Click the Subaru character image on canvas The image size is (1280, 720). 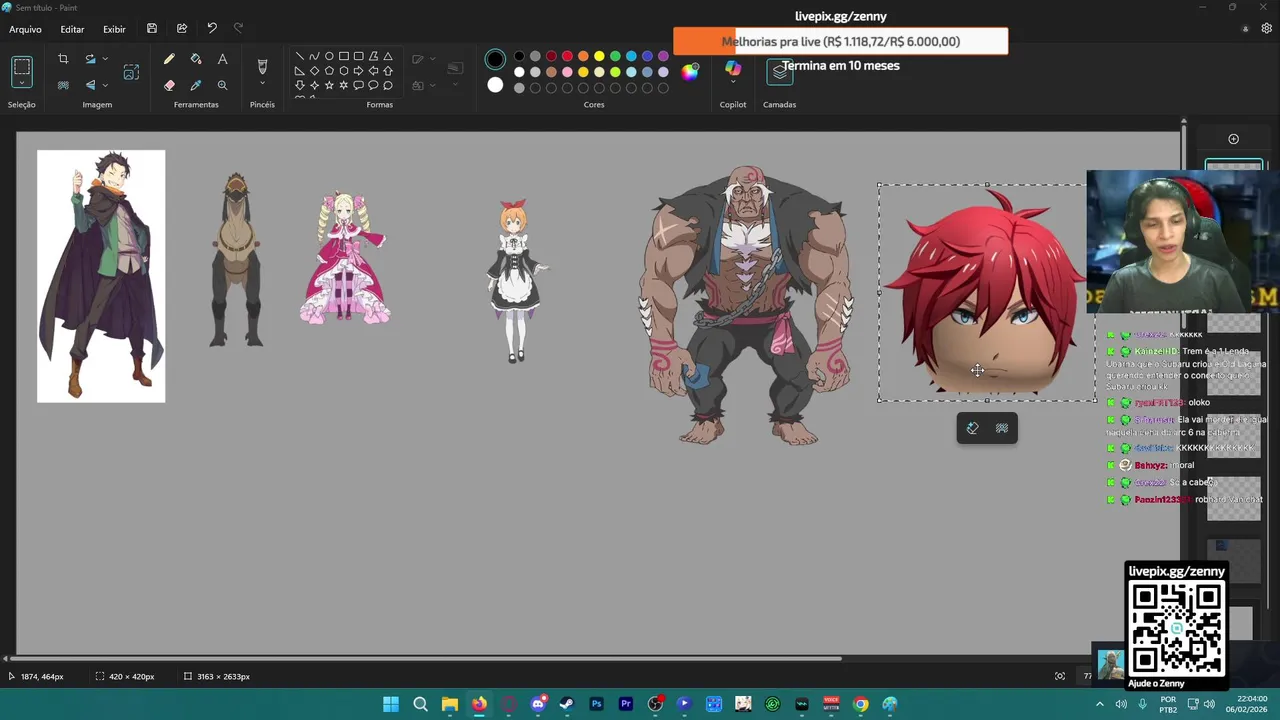coord(101,276)
